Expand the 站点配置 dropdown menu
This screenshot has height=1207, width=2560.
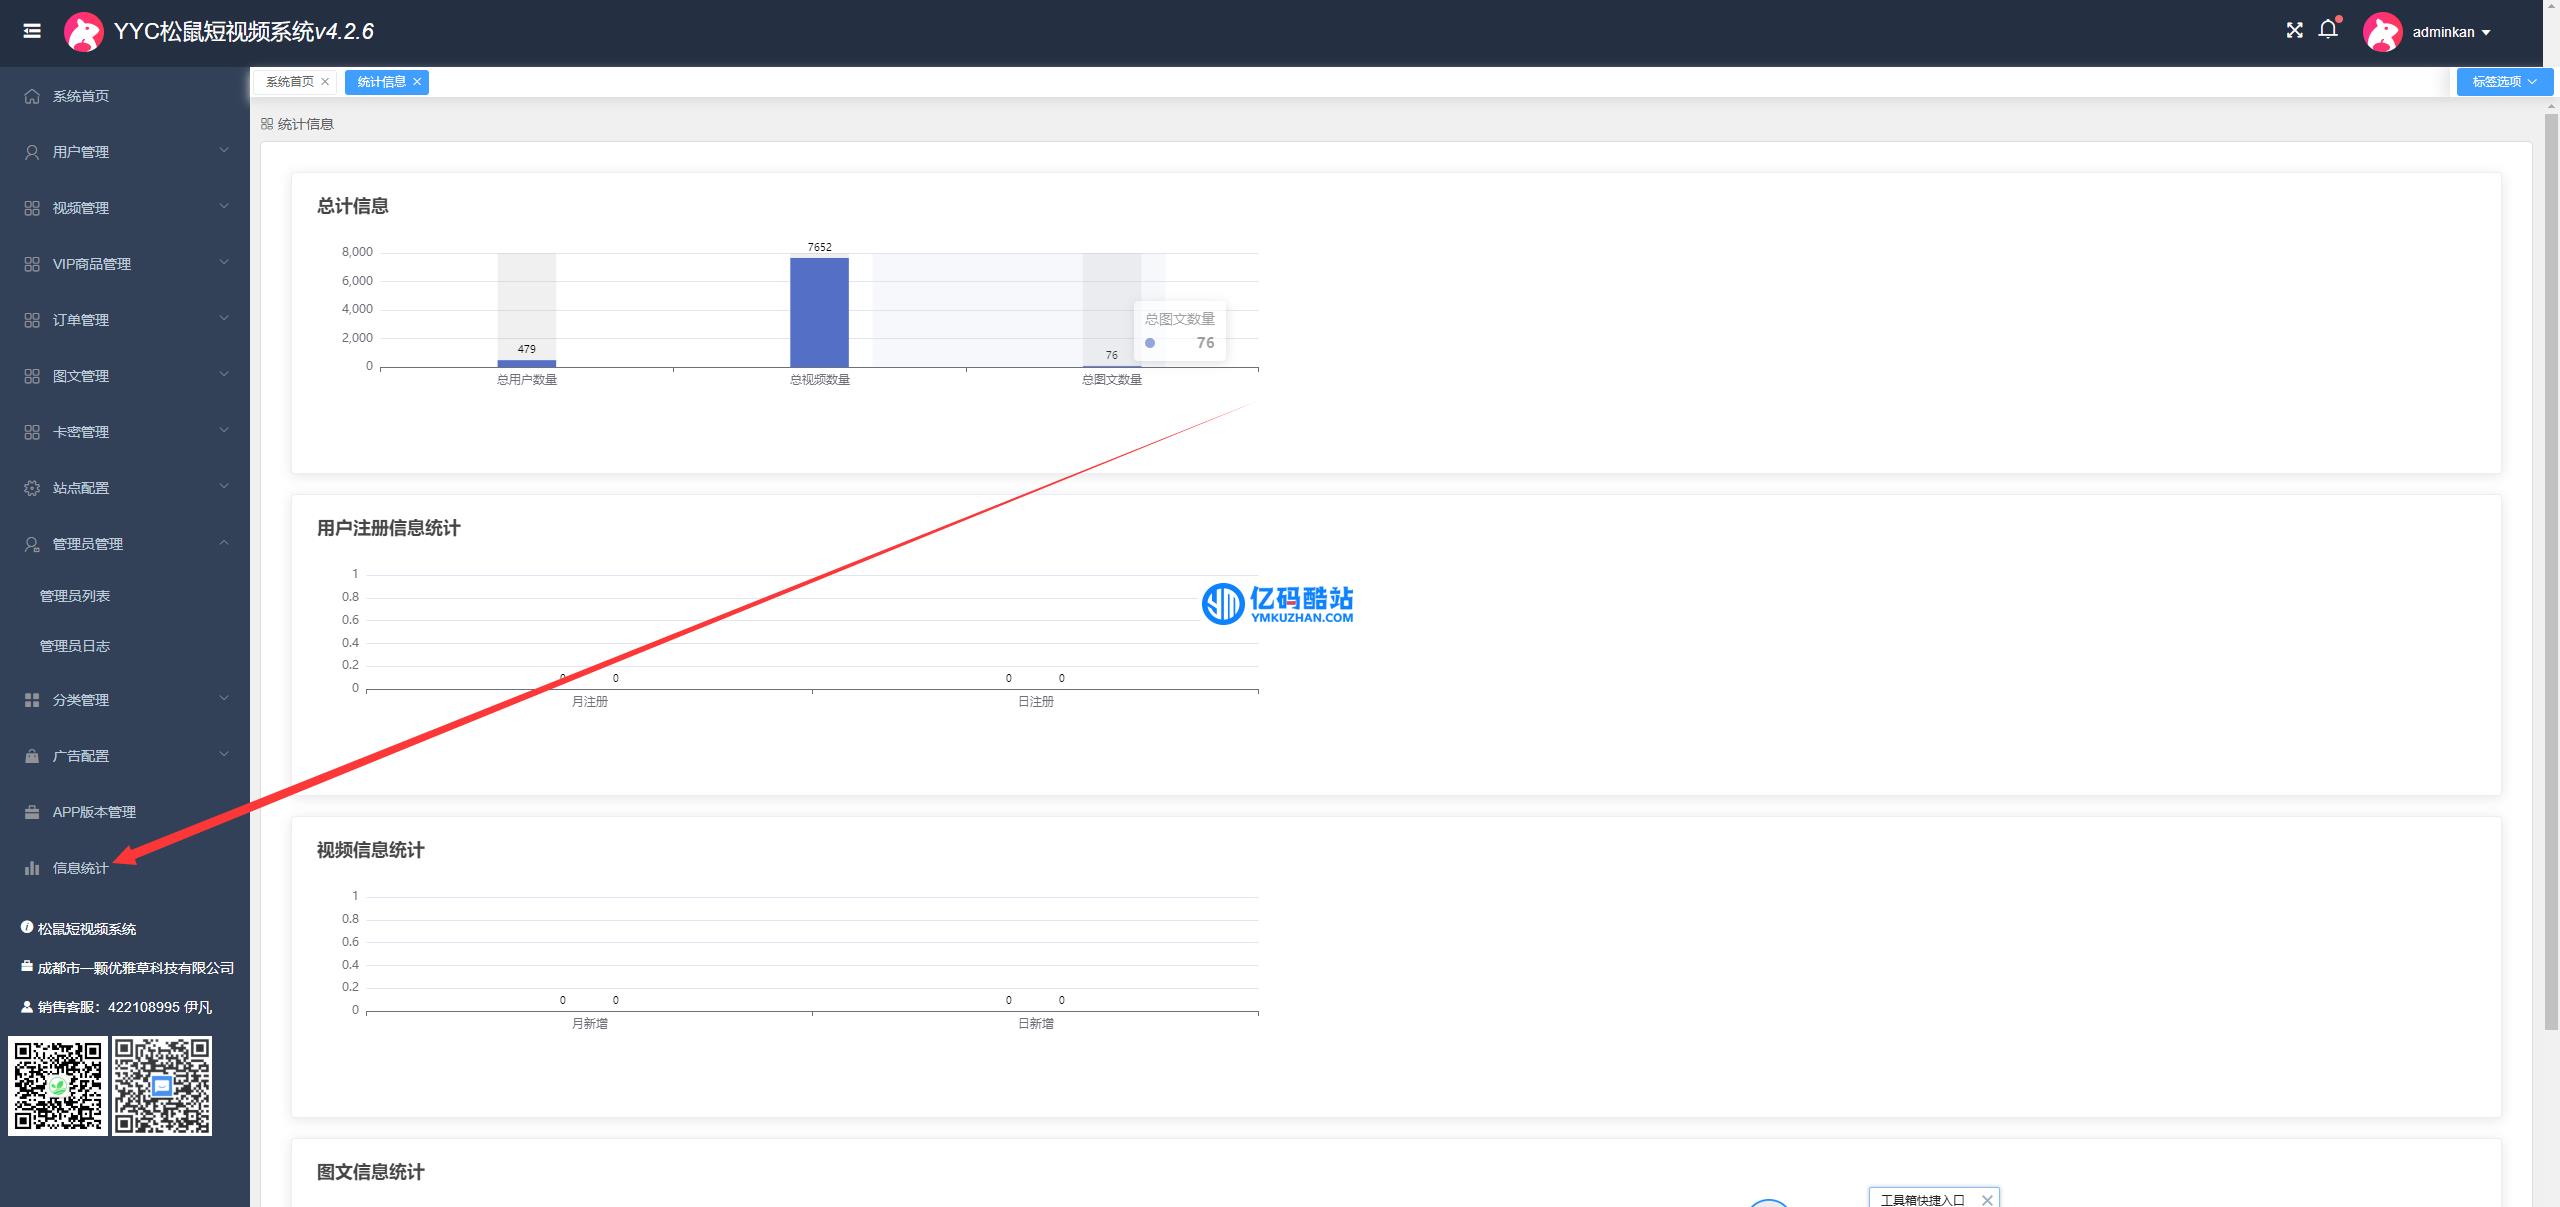[x=122, y=487]
